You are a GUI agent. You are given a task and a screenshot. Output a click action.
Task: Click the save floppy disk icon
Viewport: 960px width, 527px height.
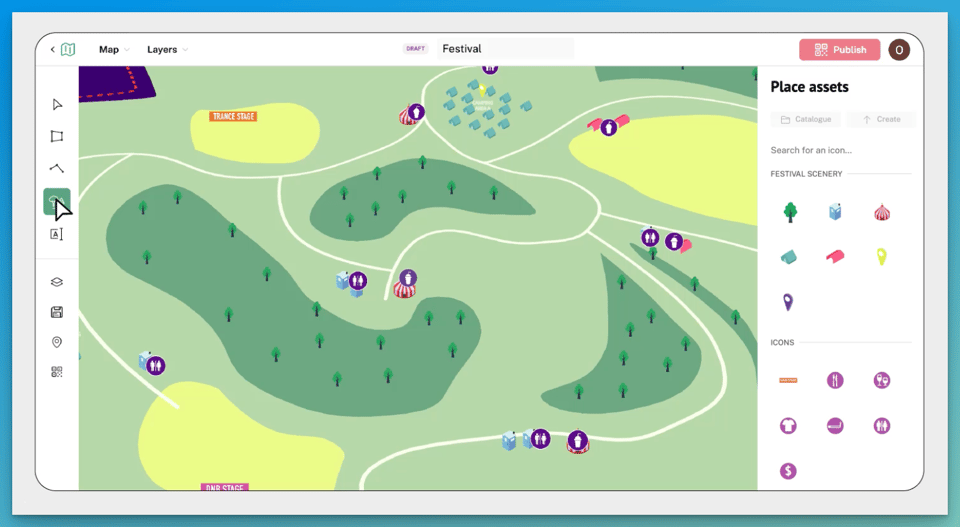(57, 312)
